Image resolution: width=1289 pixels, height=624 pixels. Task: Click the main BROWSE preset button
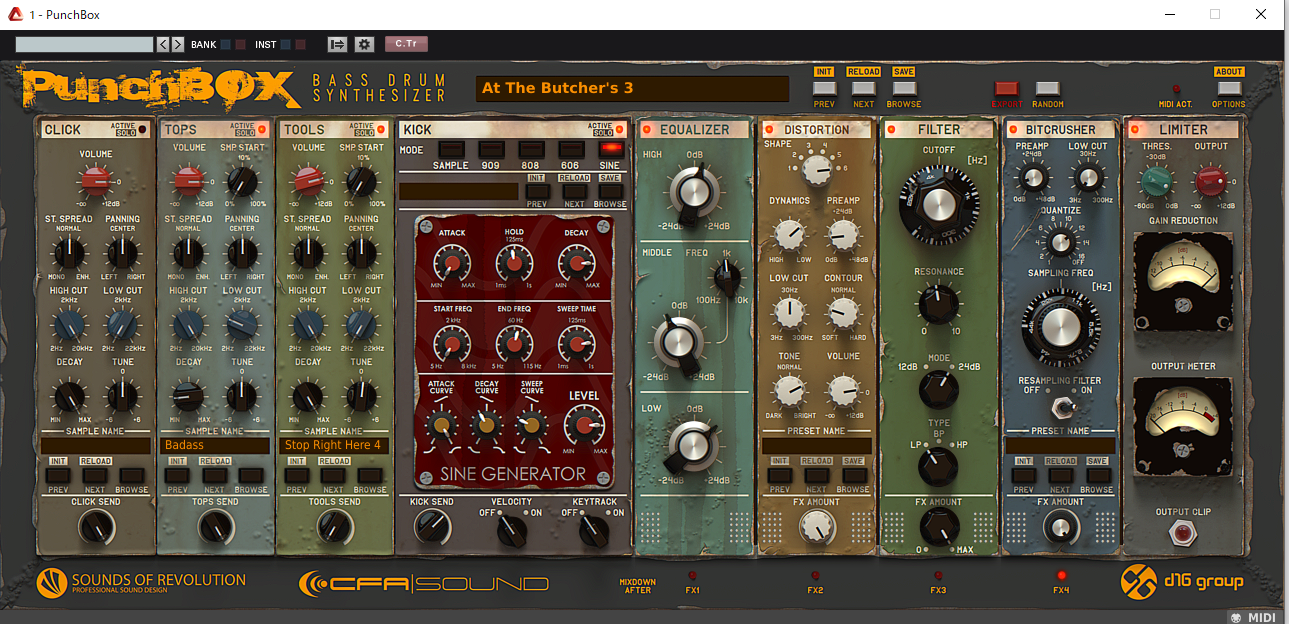click(904, 88)
